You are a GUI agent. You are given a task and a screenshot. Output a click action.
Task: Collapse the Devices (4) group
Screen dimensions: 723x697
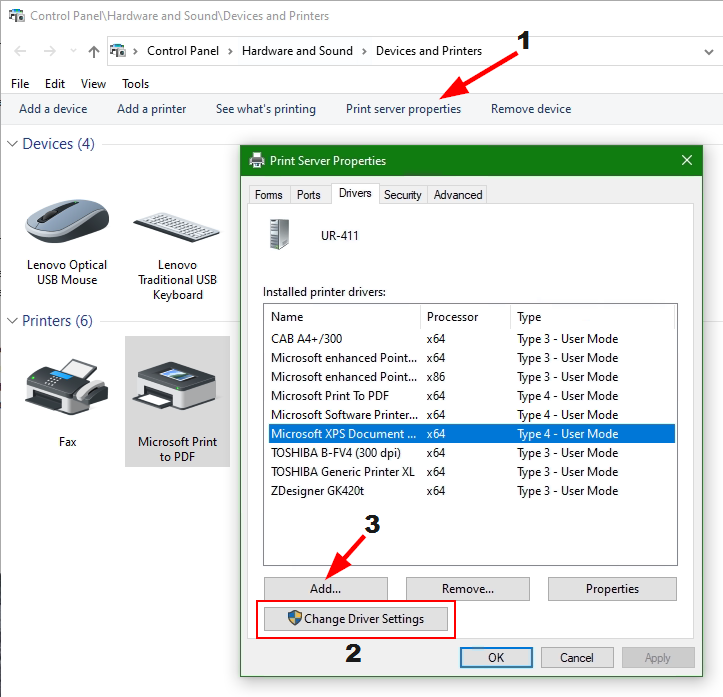click(12, 144)
